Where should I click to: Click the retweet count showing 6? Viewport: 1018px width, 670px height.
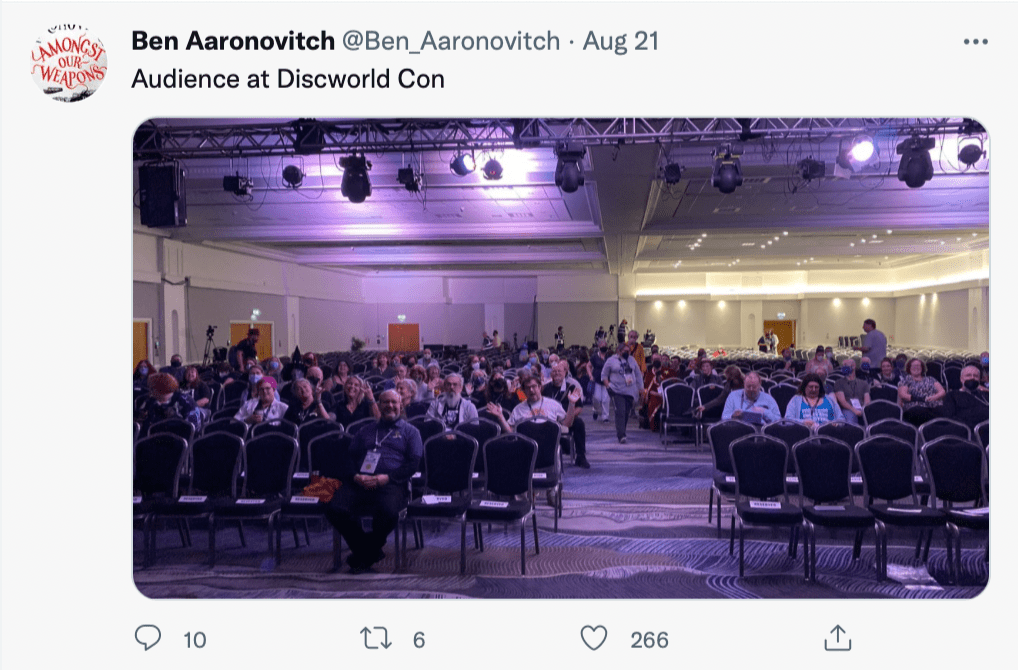(419, 640)
